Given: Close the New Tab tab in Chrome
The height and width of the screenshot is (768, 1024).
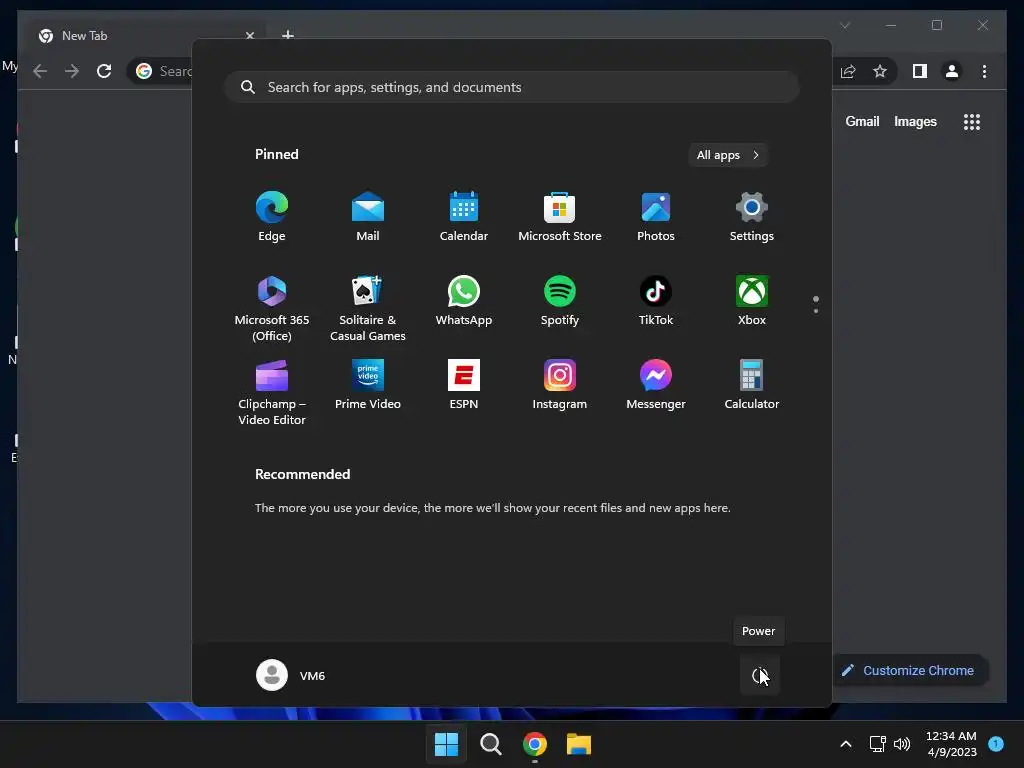Looking at the screenshot, I should pyautogui.click(x=249, y=36).
